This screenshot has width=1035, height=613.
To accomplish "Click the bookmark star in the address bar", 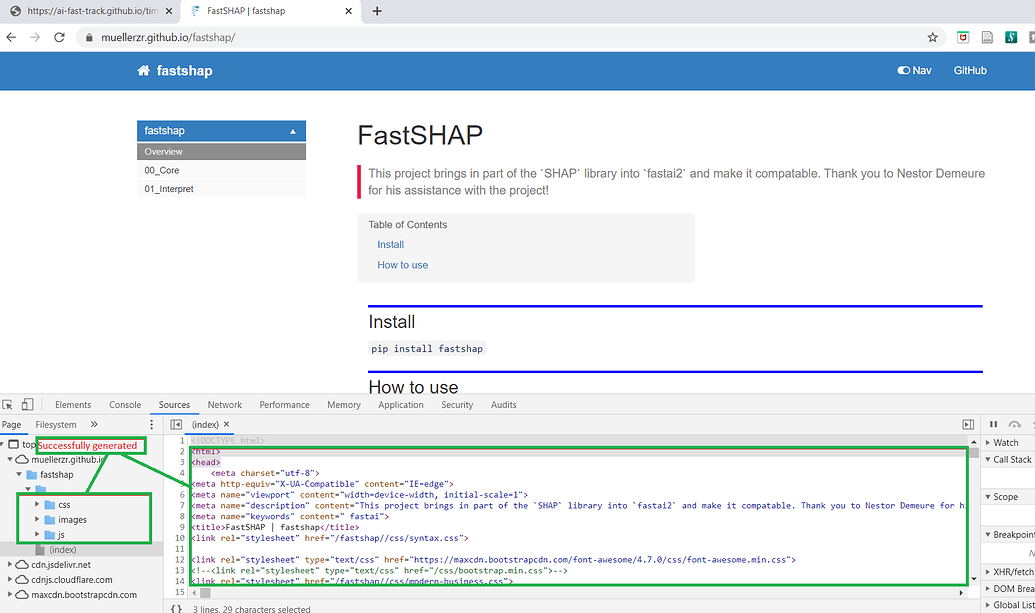I will click(932, 36).
